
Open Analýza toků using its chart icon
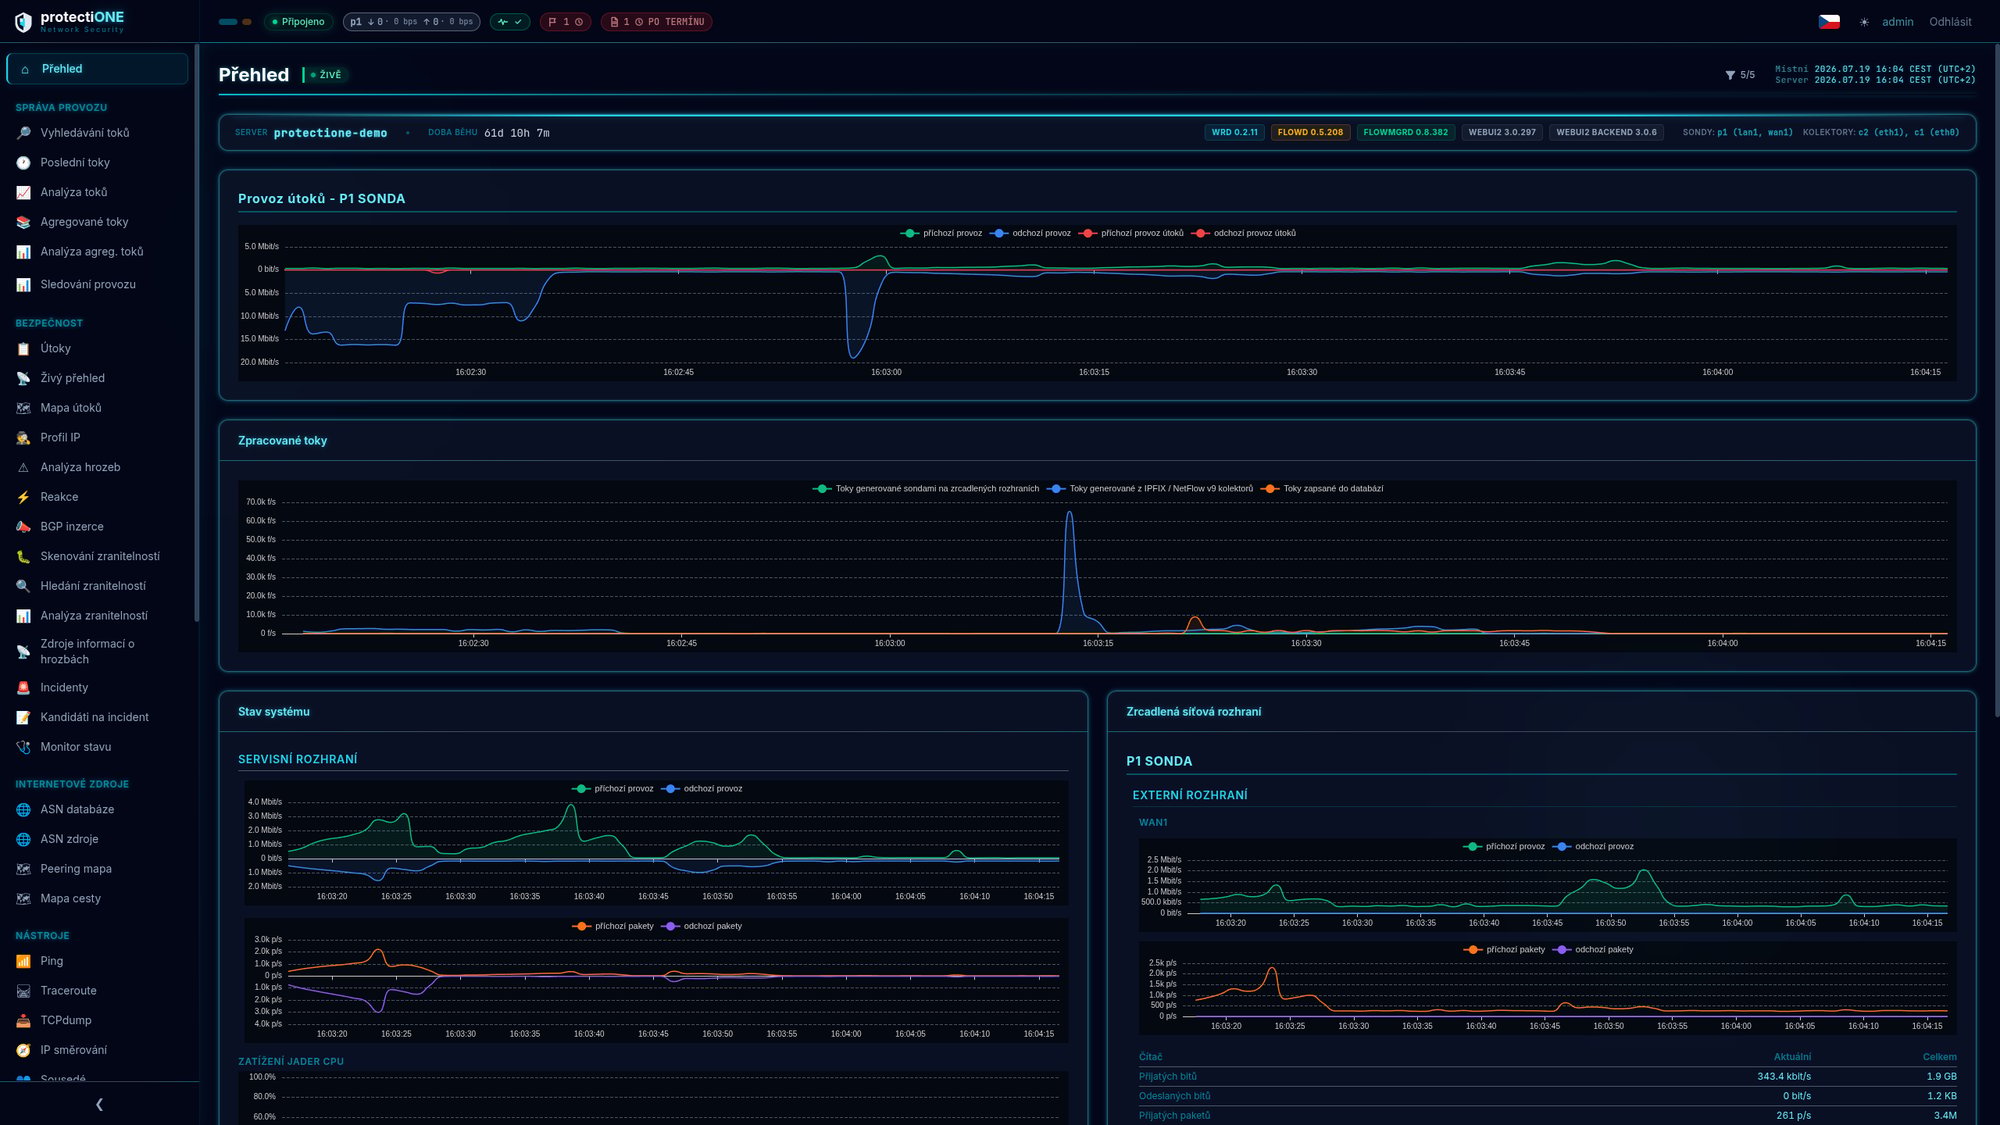(23, 193)
